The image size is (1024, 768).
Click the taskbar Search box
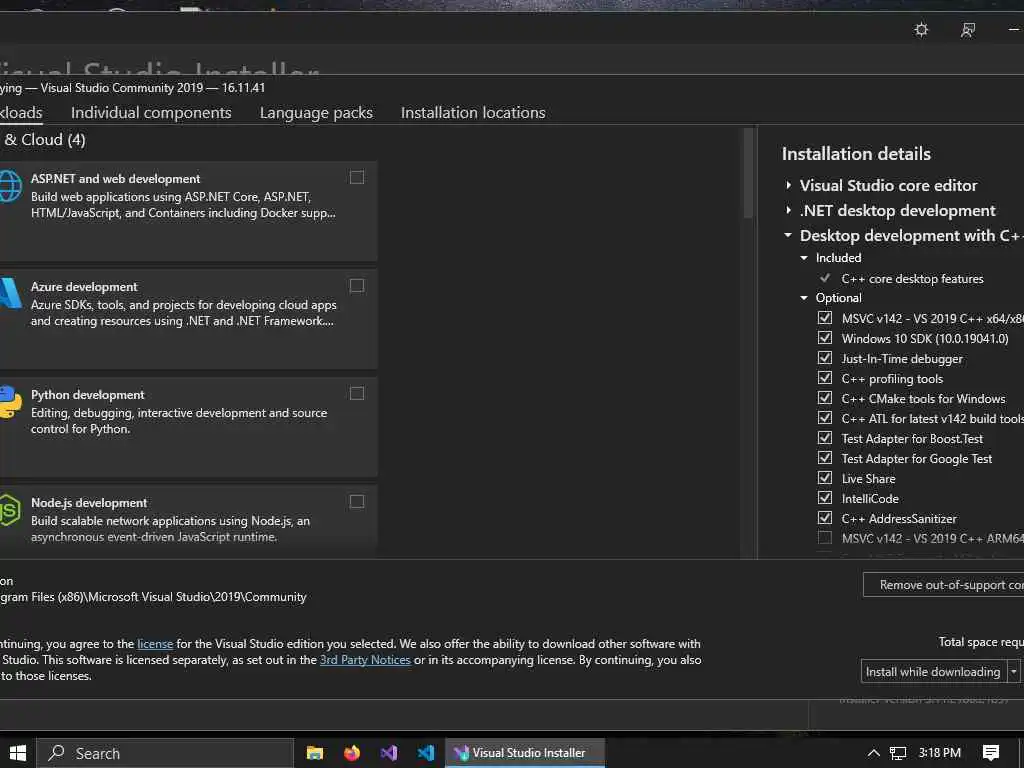(165, 753)
